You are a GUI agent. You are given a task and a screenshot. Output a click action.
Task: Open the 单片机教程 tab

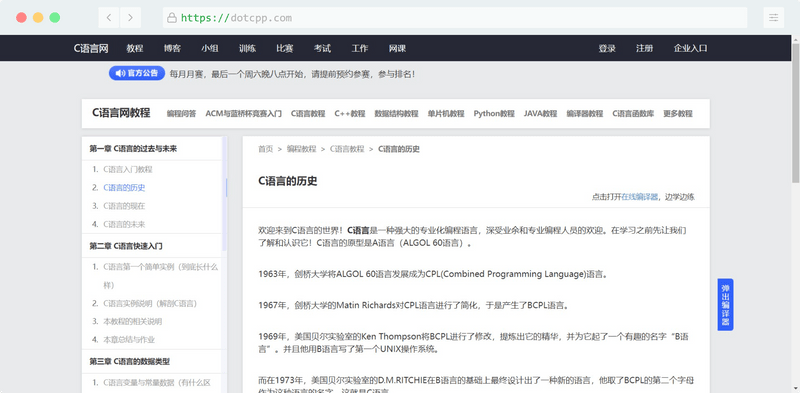[x=446, y=114]
